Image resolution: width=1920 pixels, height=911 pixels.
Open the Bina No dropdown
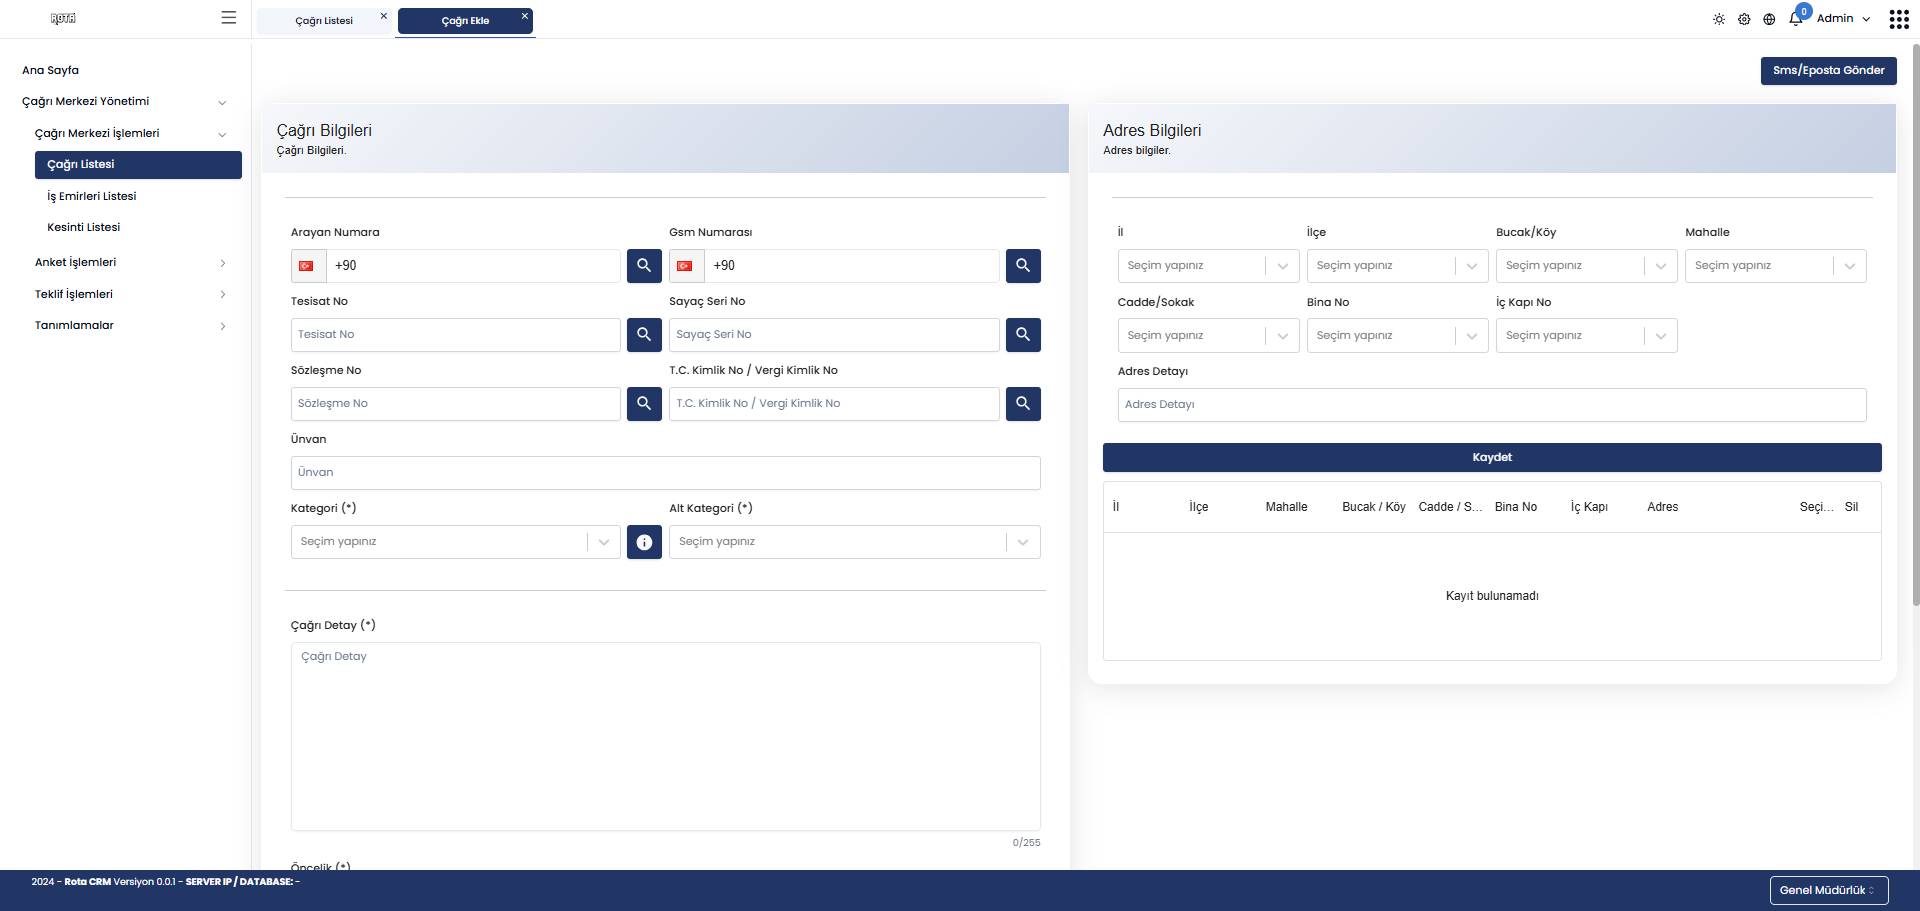pos(1397,336)
